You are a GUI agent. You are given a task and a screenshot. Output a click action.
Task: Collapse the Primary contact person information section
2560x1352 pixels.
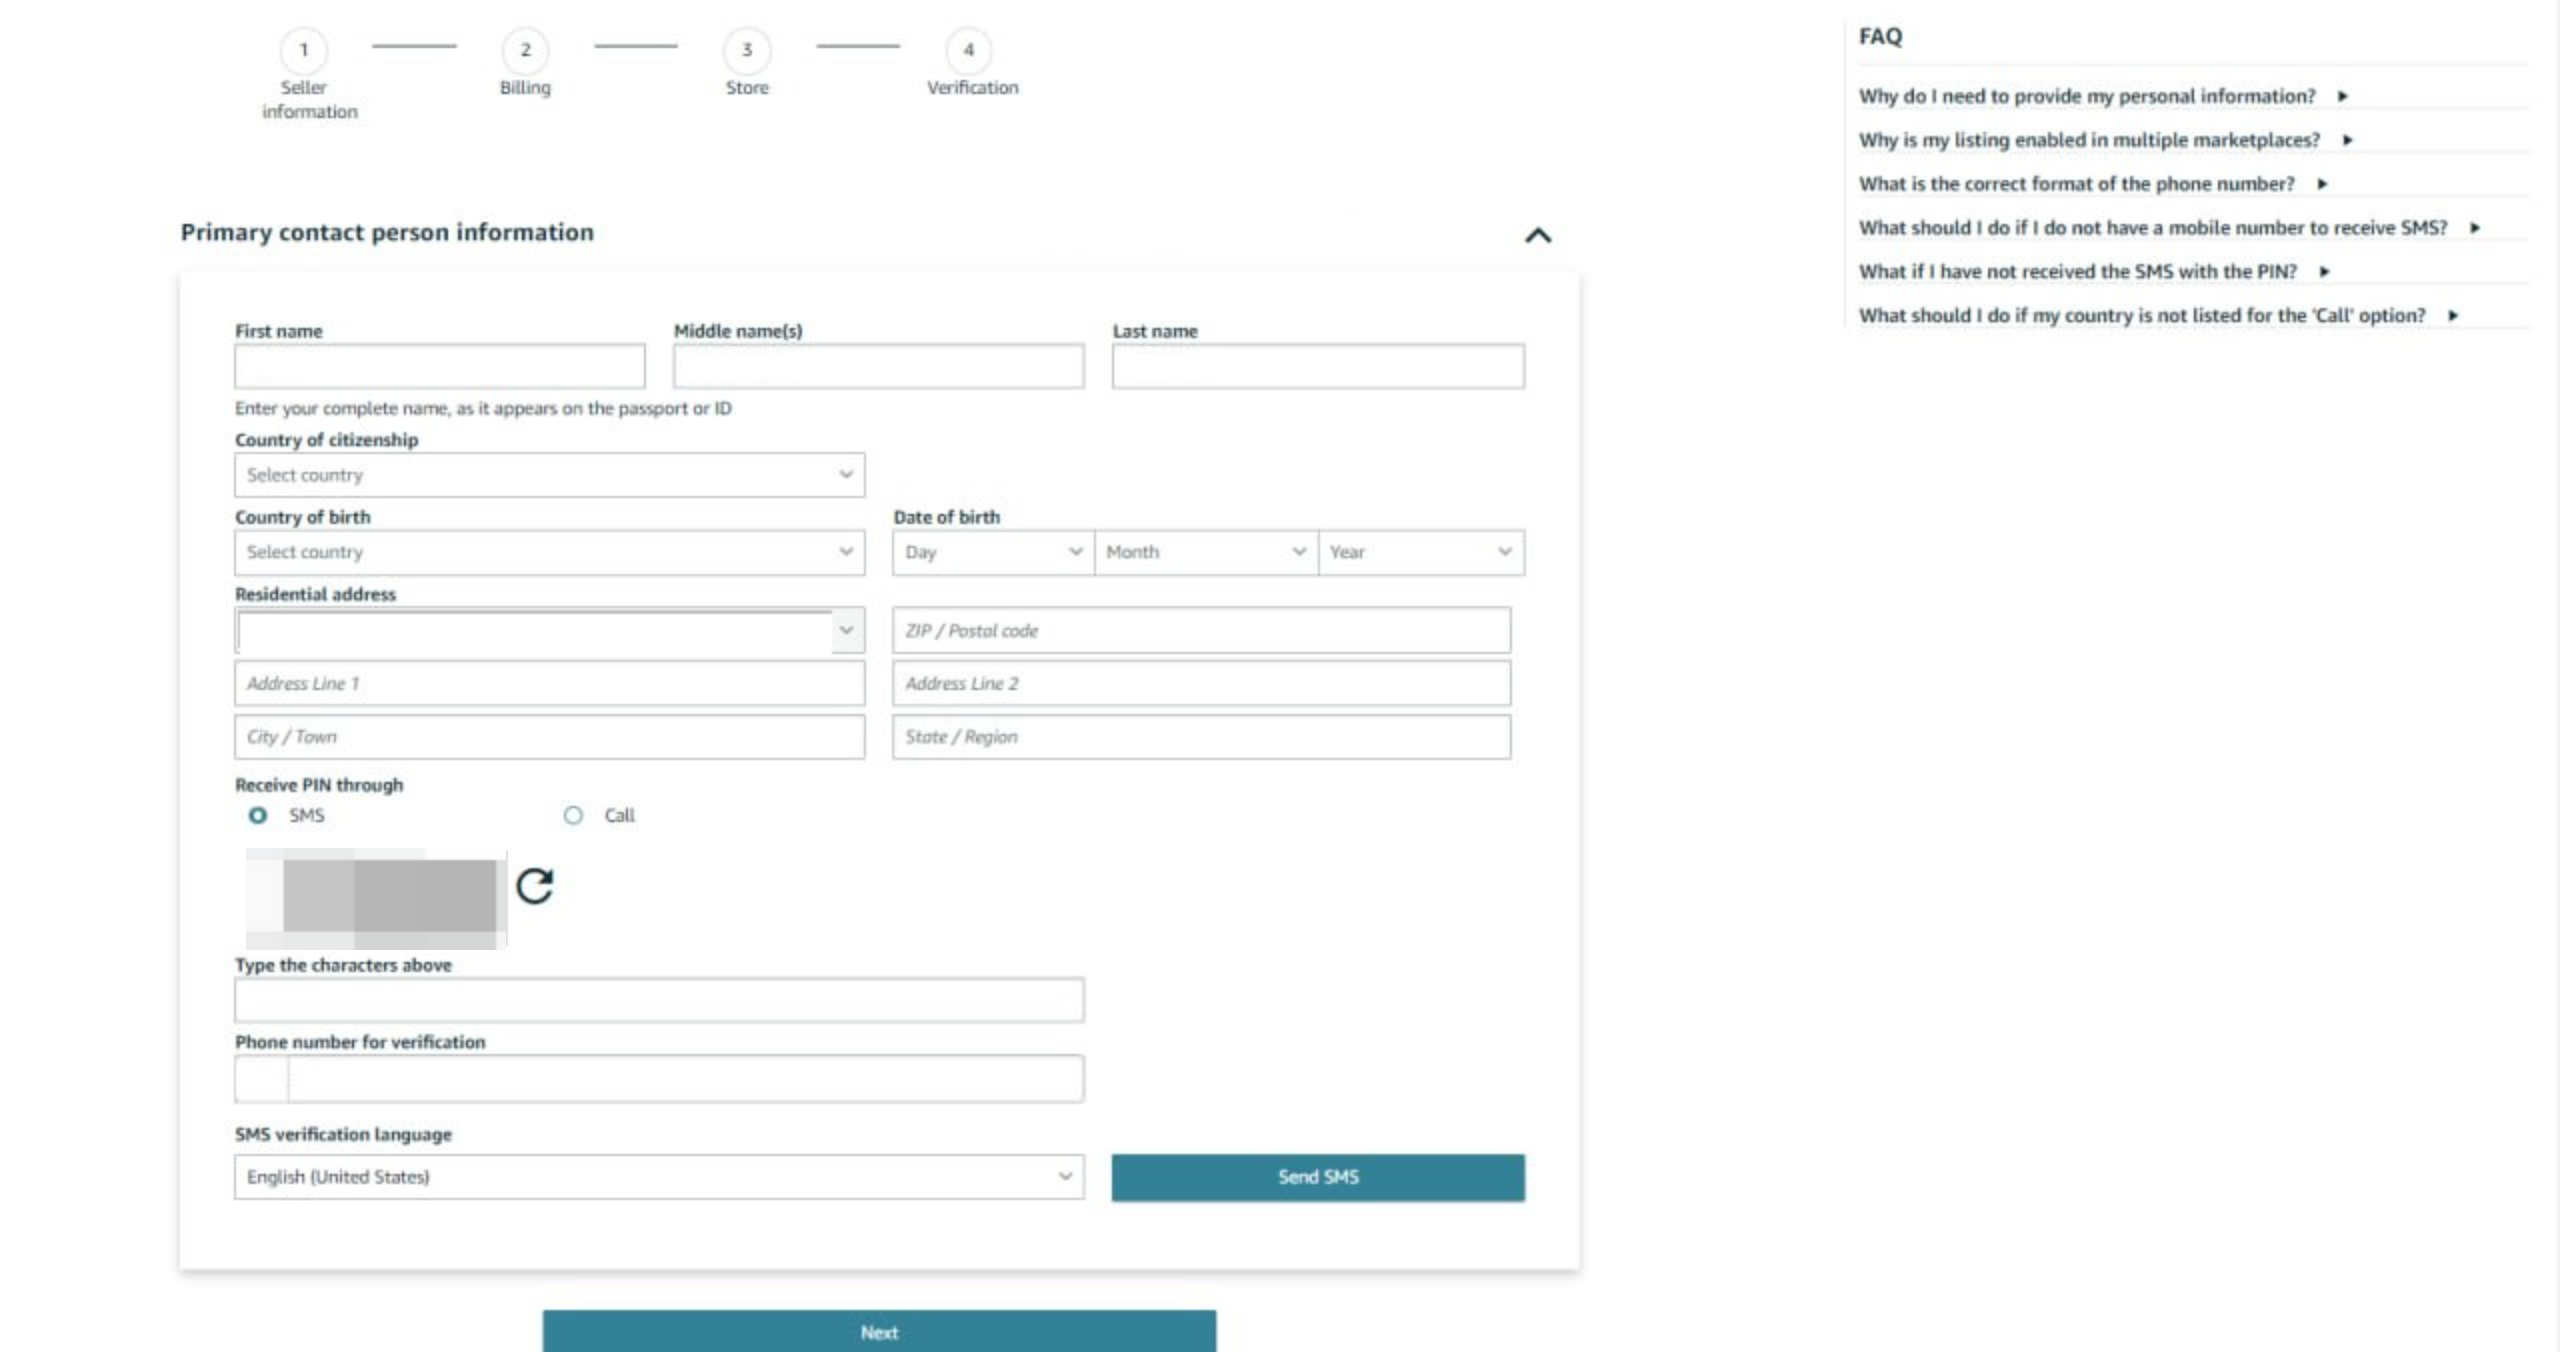click(1539, 236)
